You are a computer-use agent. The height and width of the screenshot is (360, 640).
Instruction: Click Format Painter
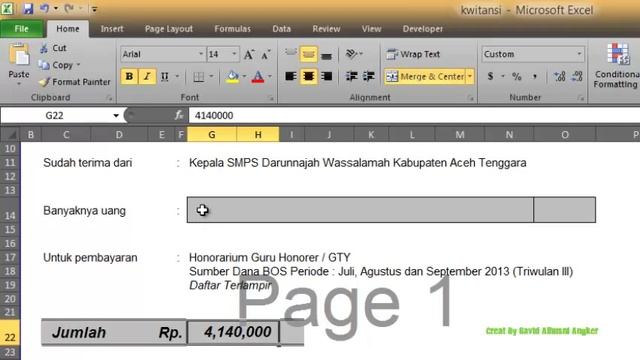(75, 82)
